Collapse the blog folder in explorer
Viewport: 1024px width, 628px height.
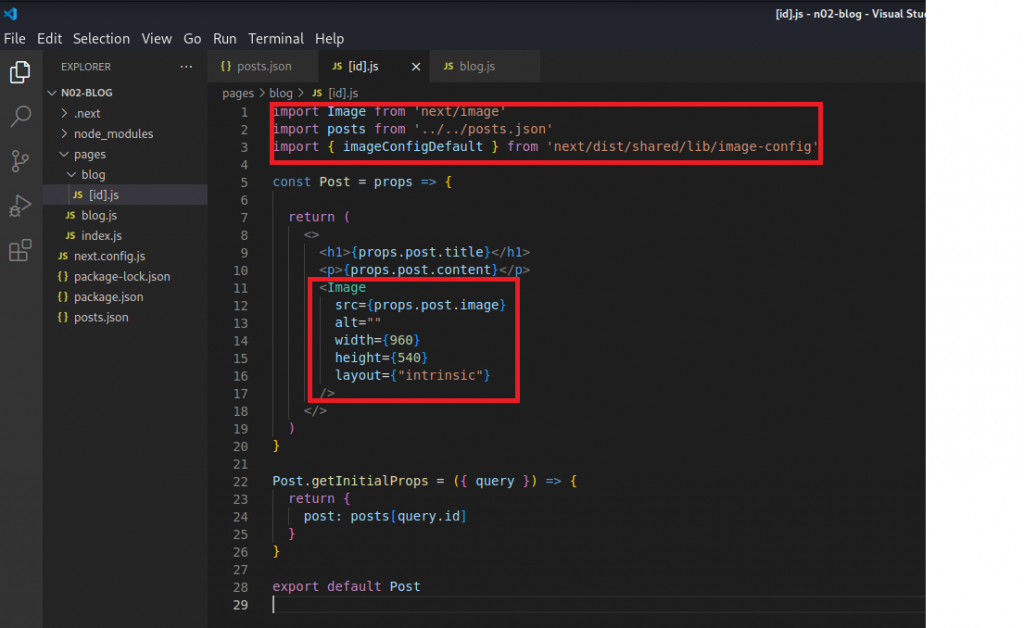coord(93,175)
